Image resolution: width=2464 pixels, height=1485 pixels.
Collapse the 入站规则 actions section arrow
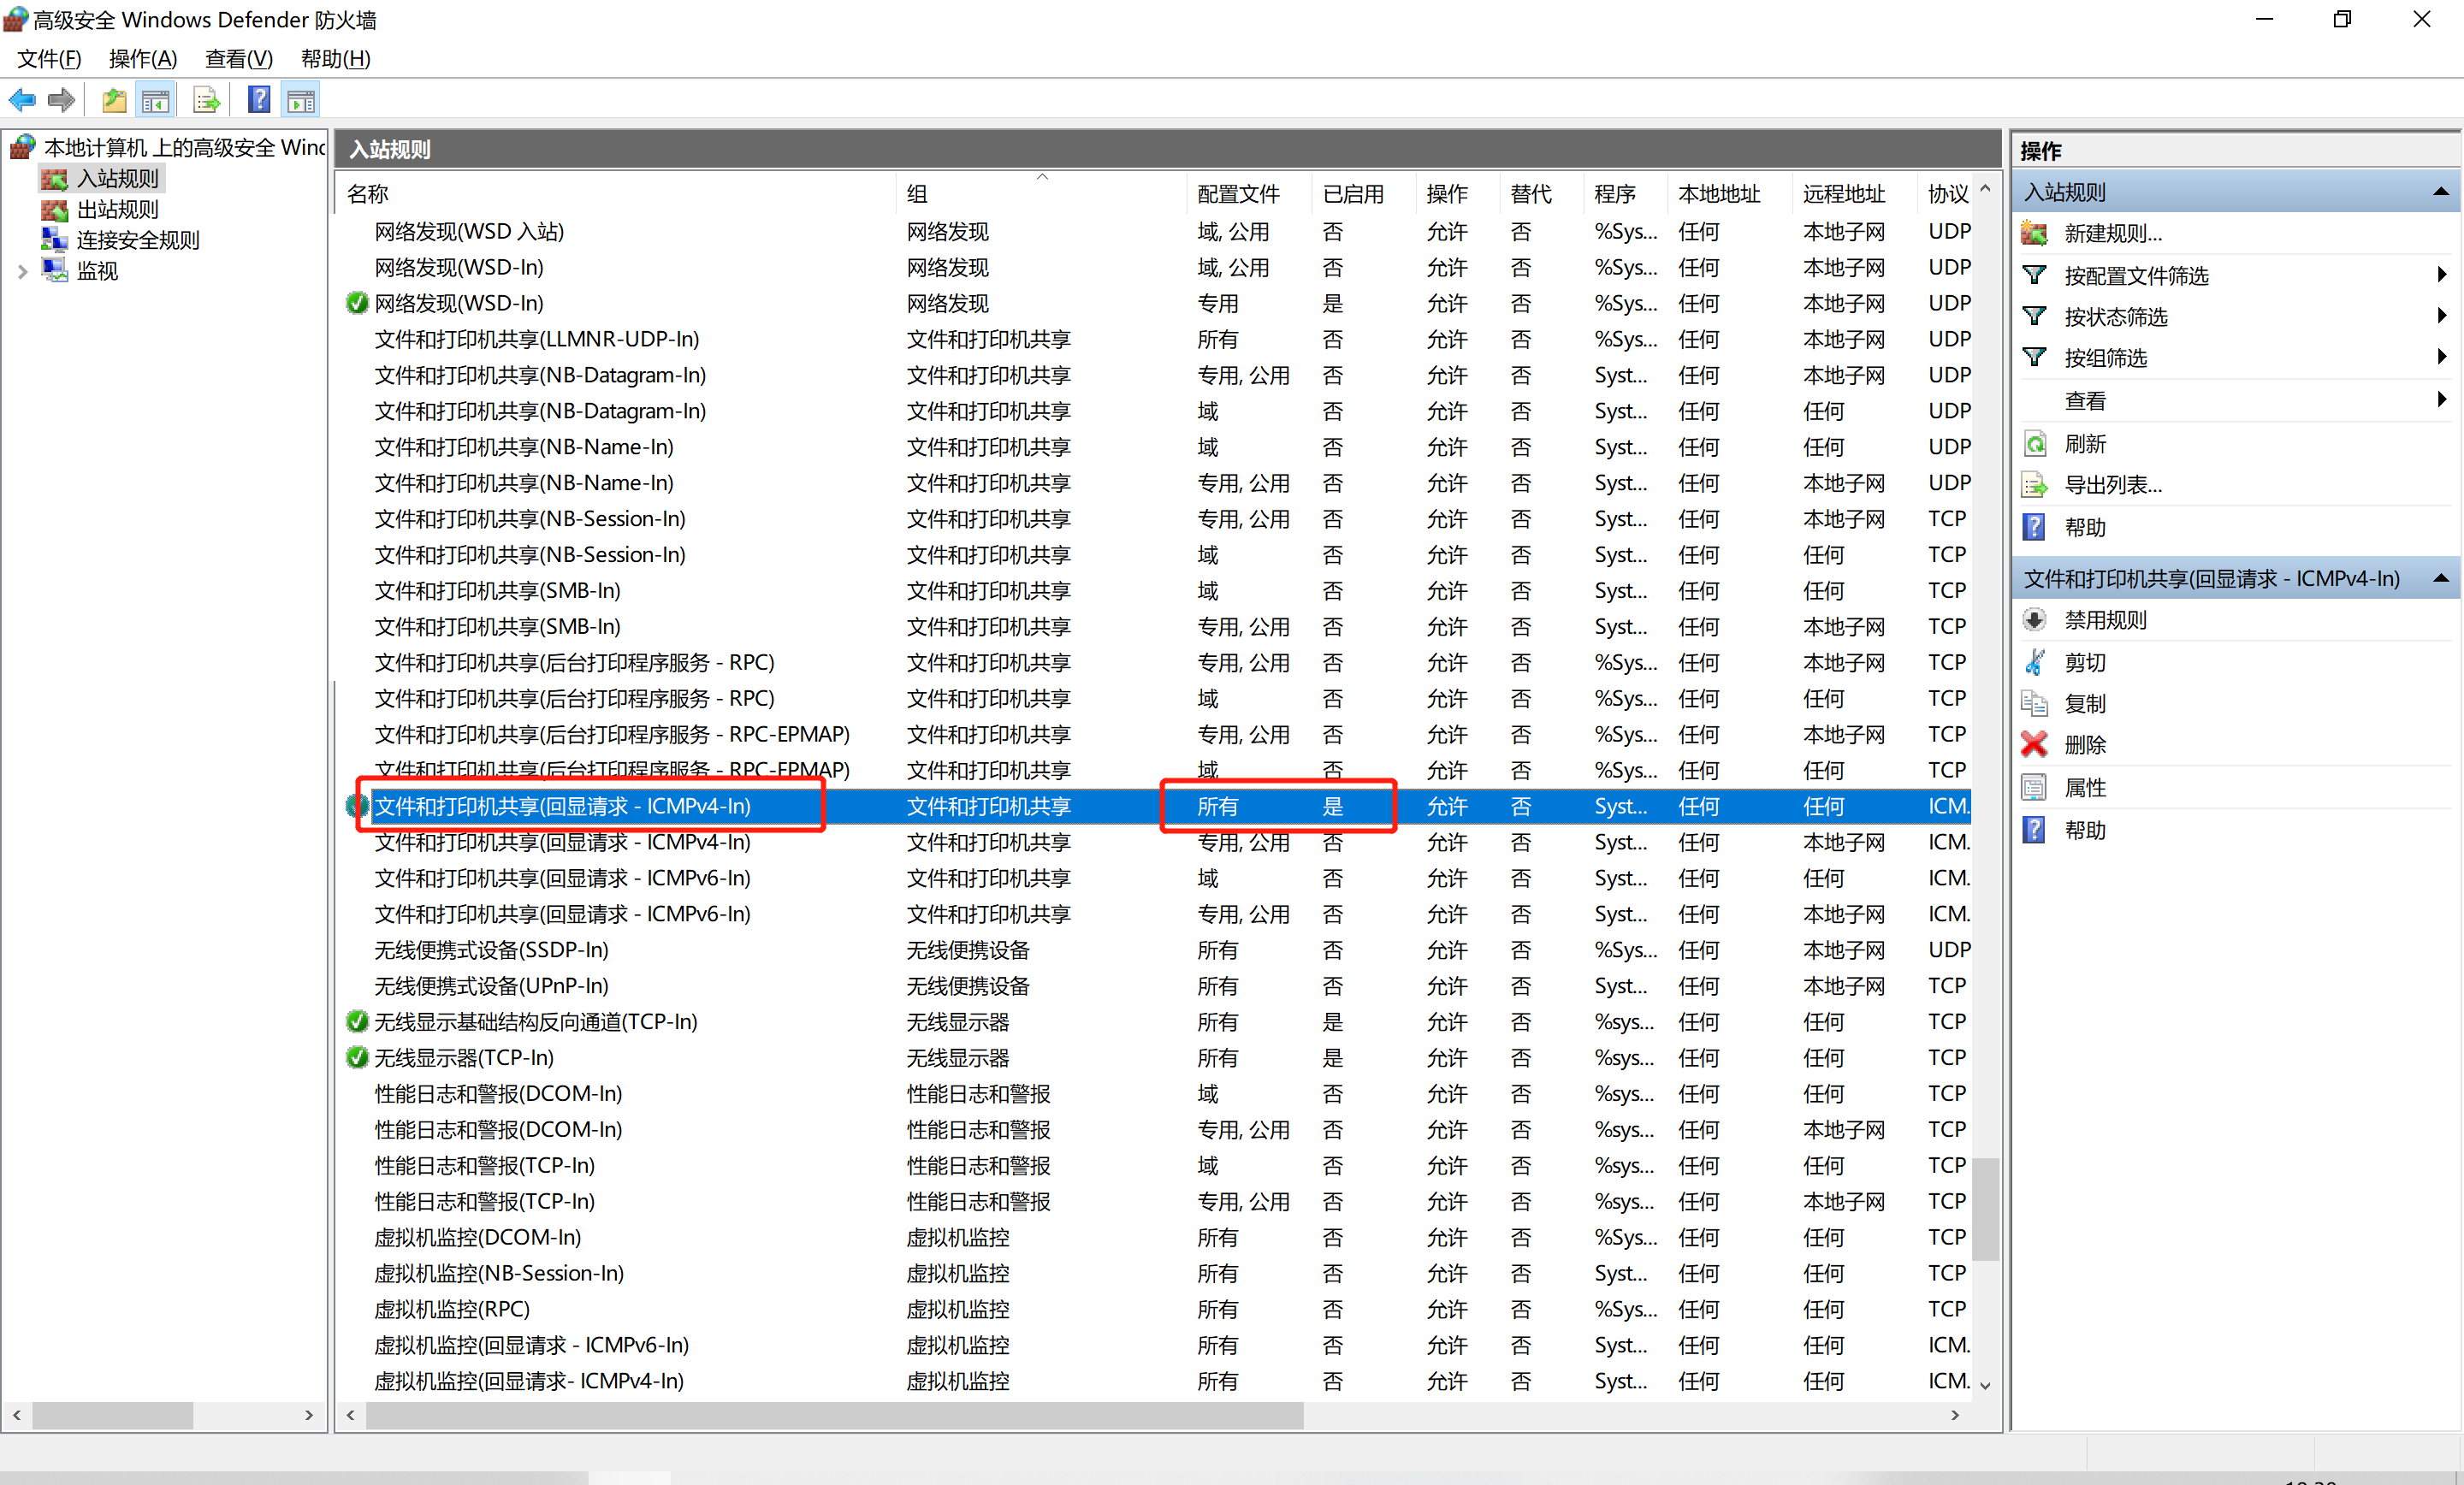(2441, 191)
